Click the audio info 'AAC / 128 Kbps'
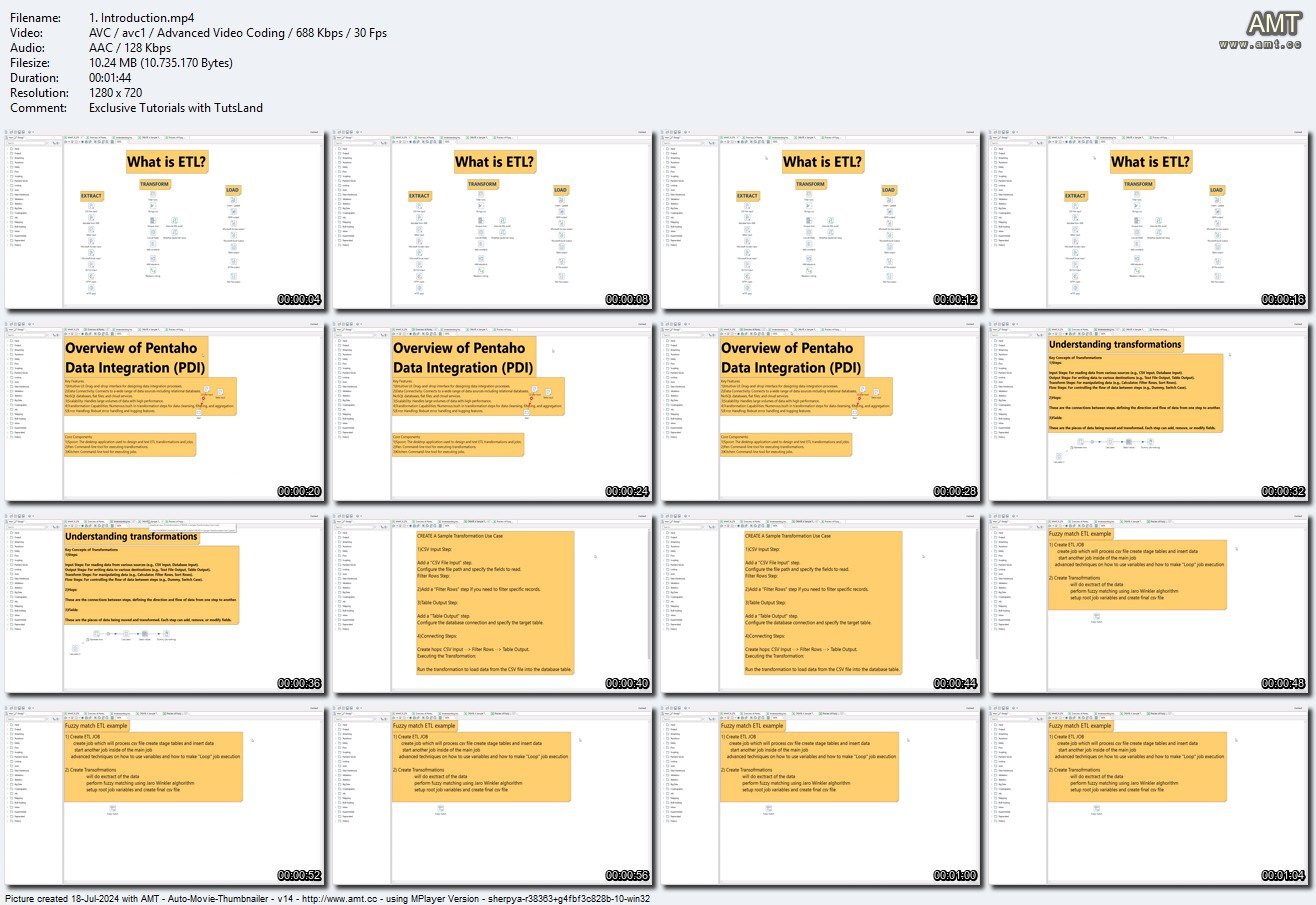This screenshot has height=905, width=1316. (x=131, y=48)
